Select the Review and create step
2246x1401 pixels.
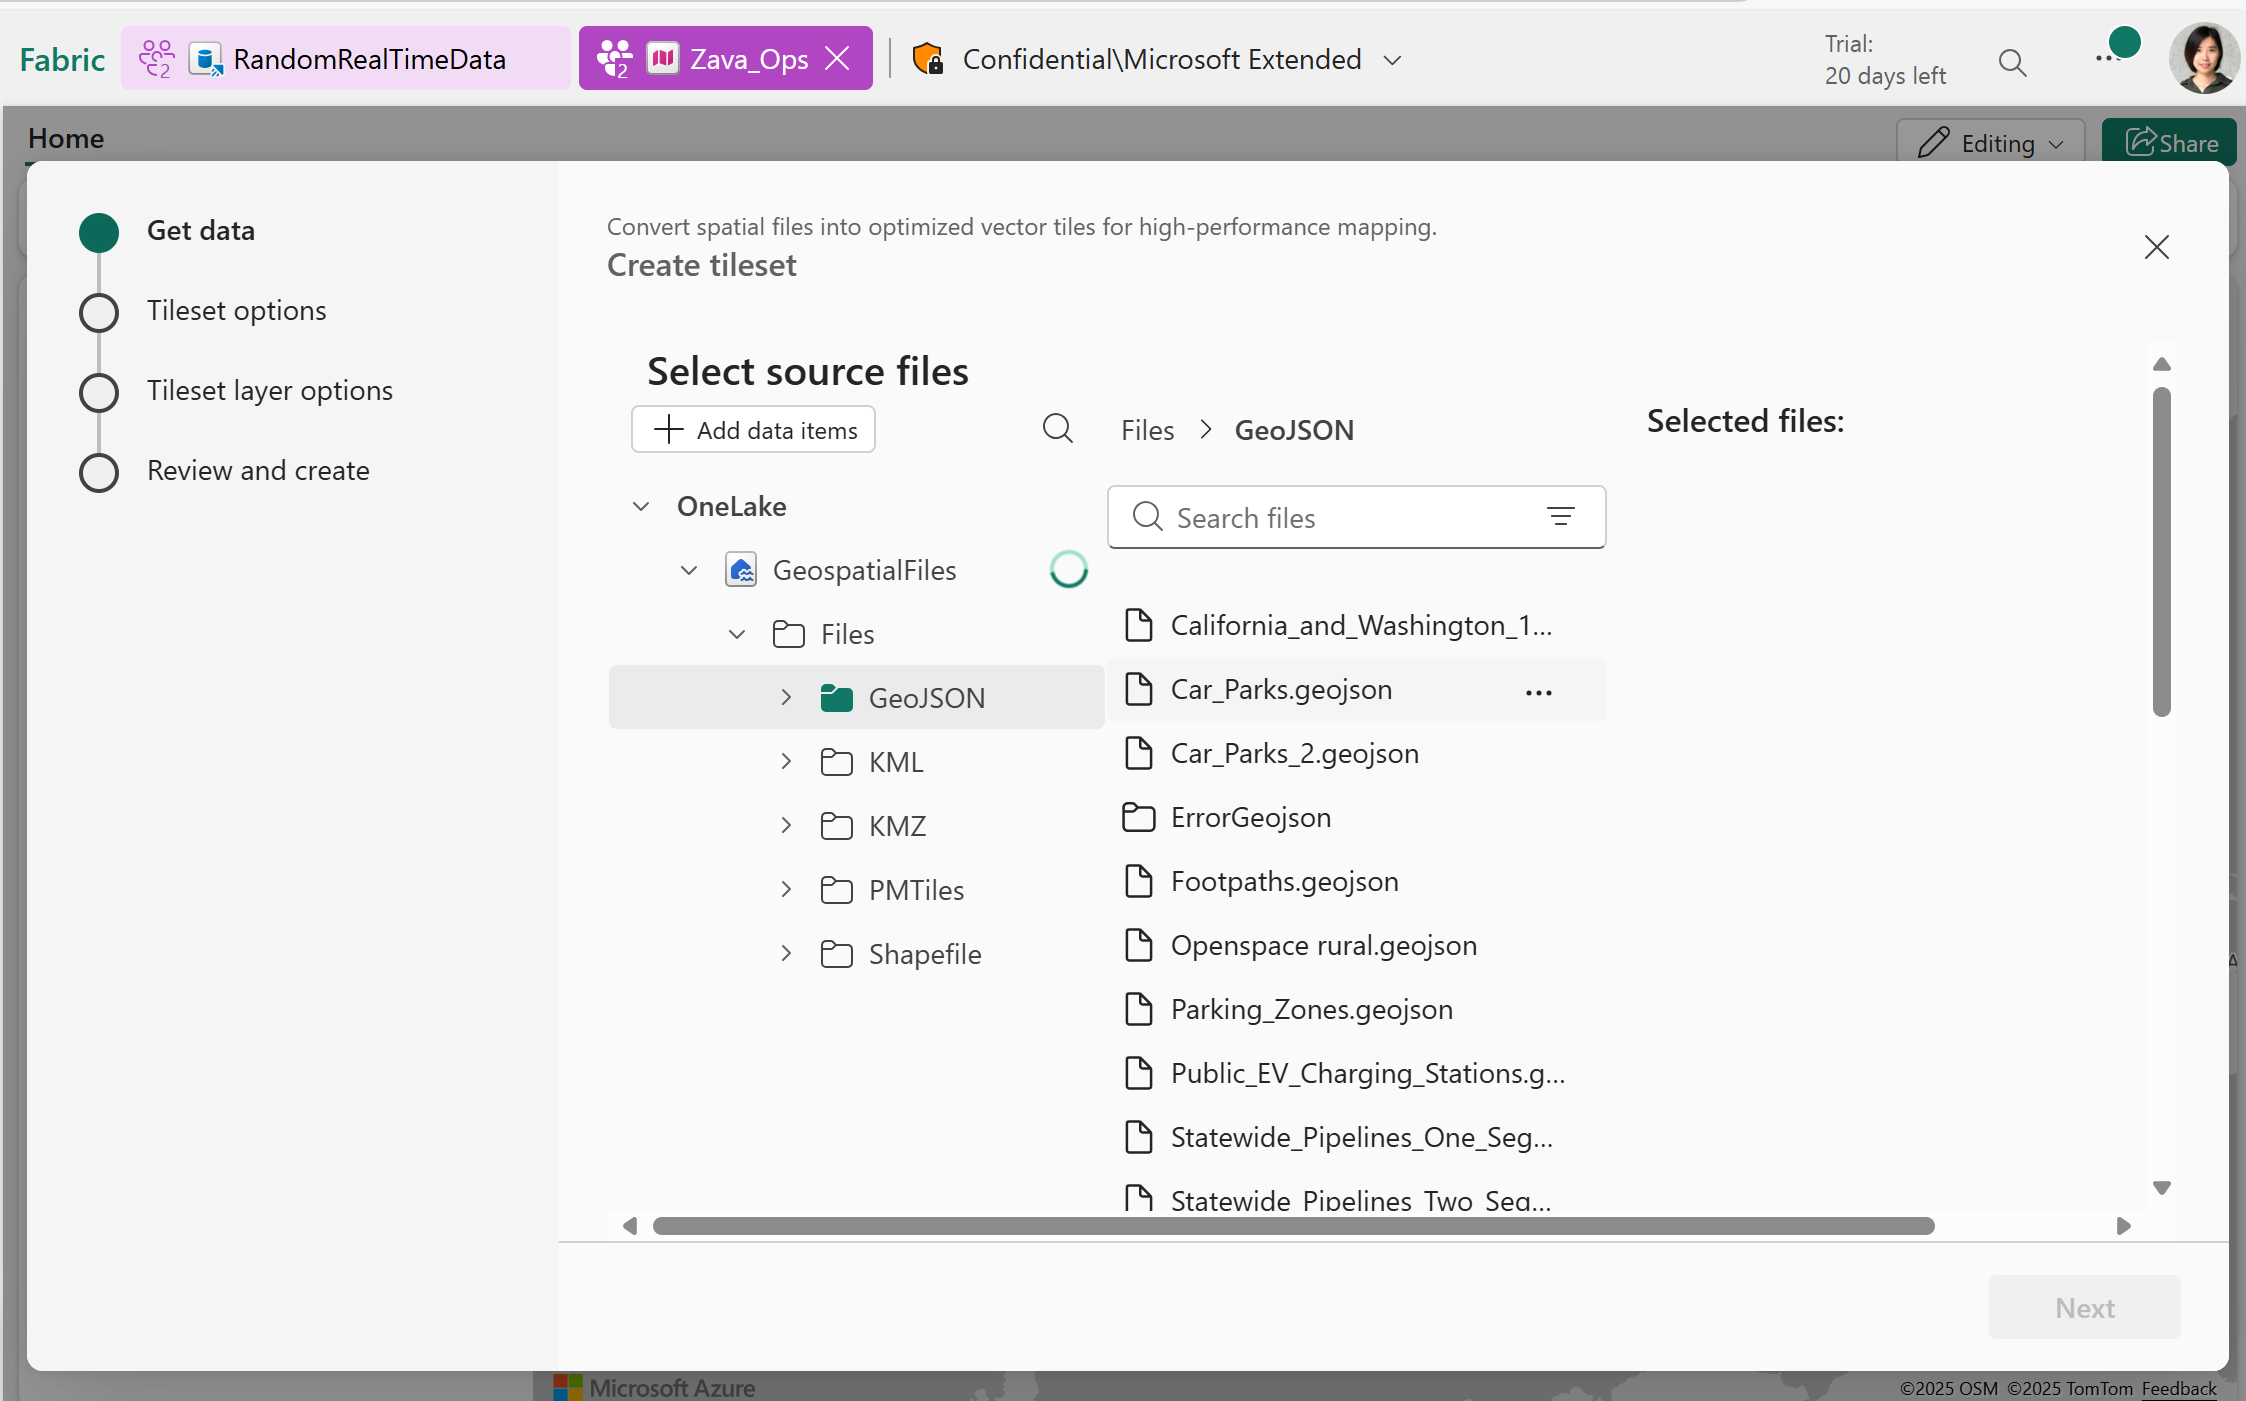click(257, 471)
